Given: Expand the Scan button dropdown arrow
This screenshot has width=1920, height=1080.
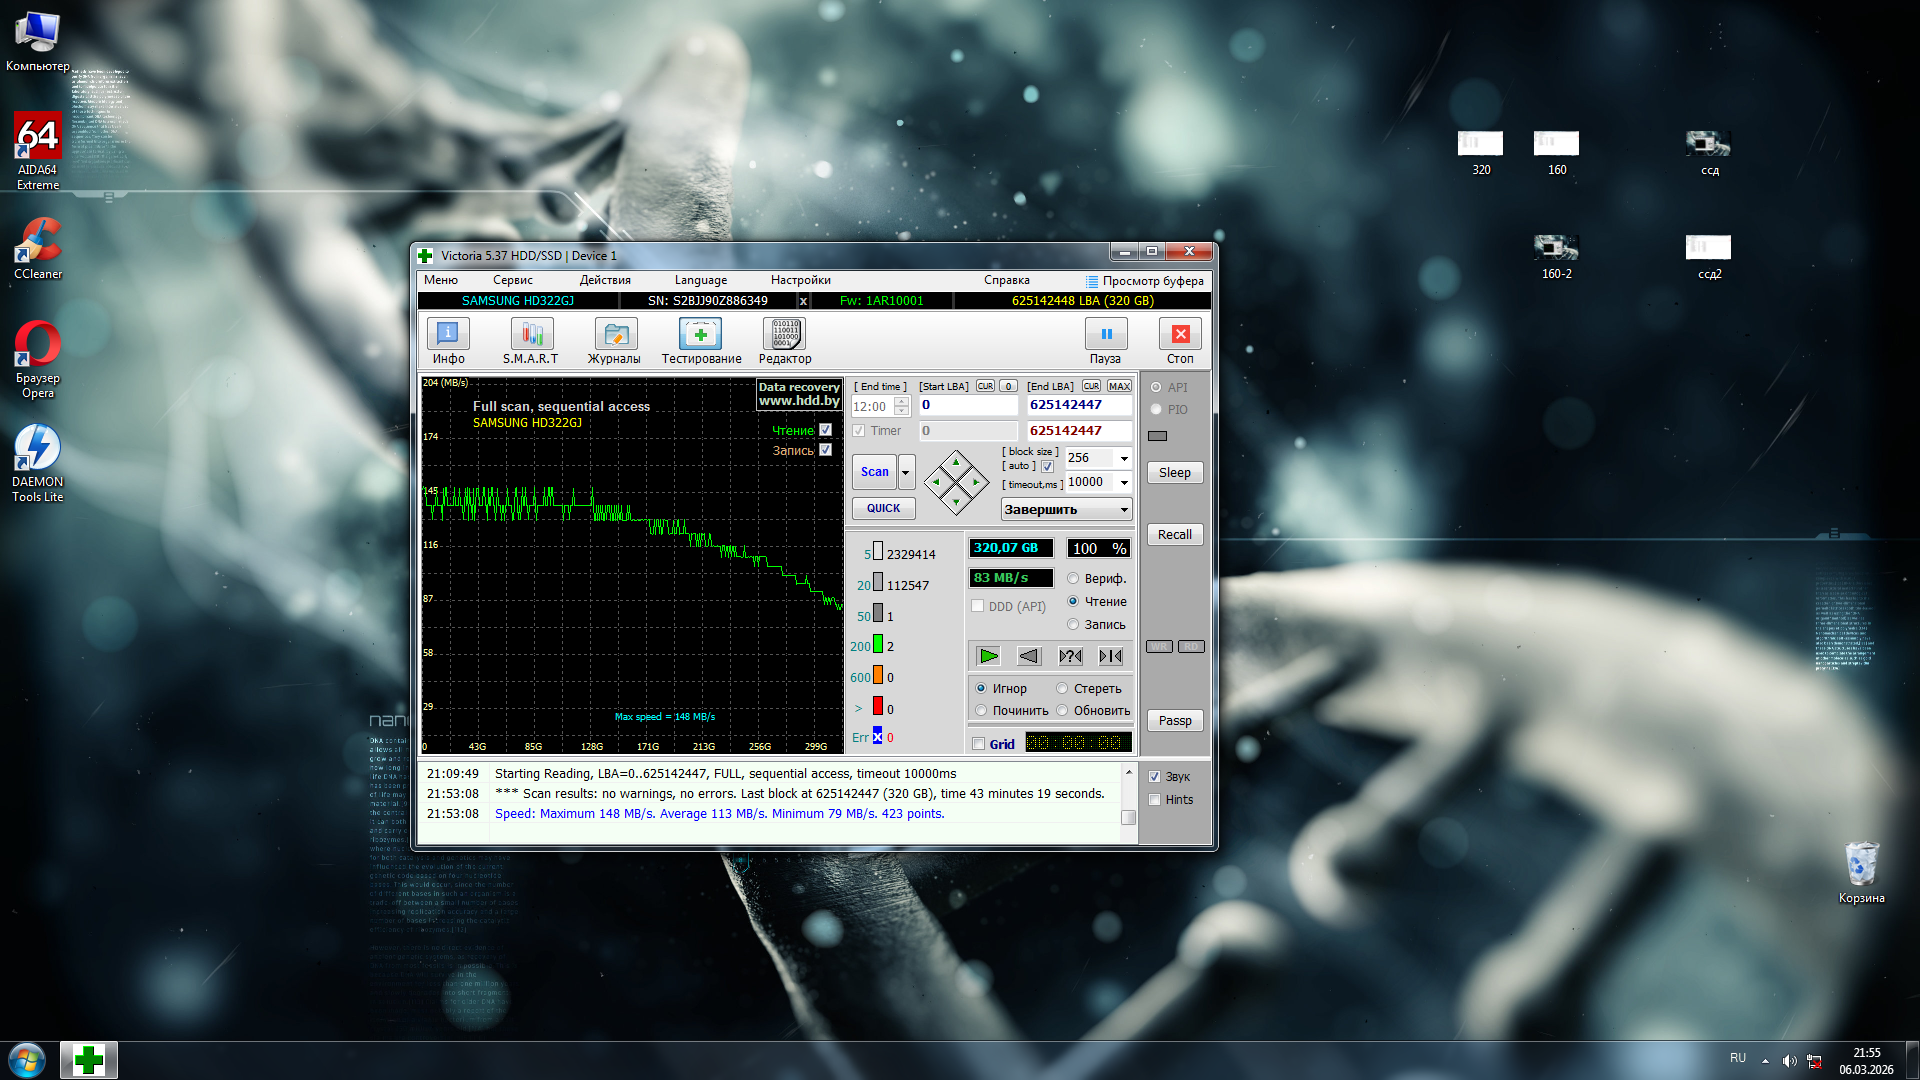Looking at the screenshot, I should click(906, 472).
